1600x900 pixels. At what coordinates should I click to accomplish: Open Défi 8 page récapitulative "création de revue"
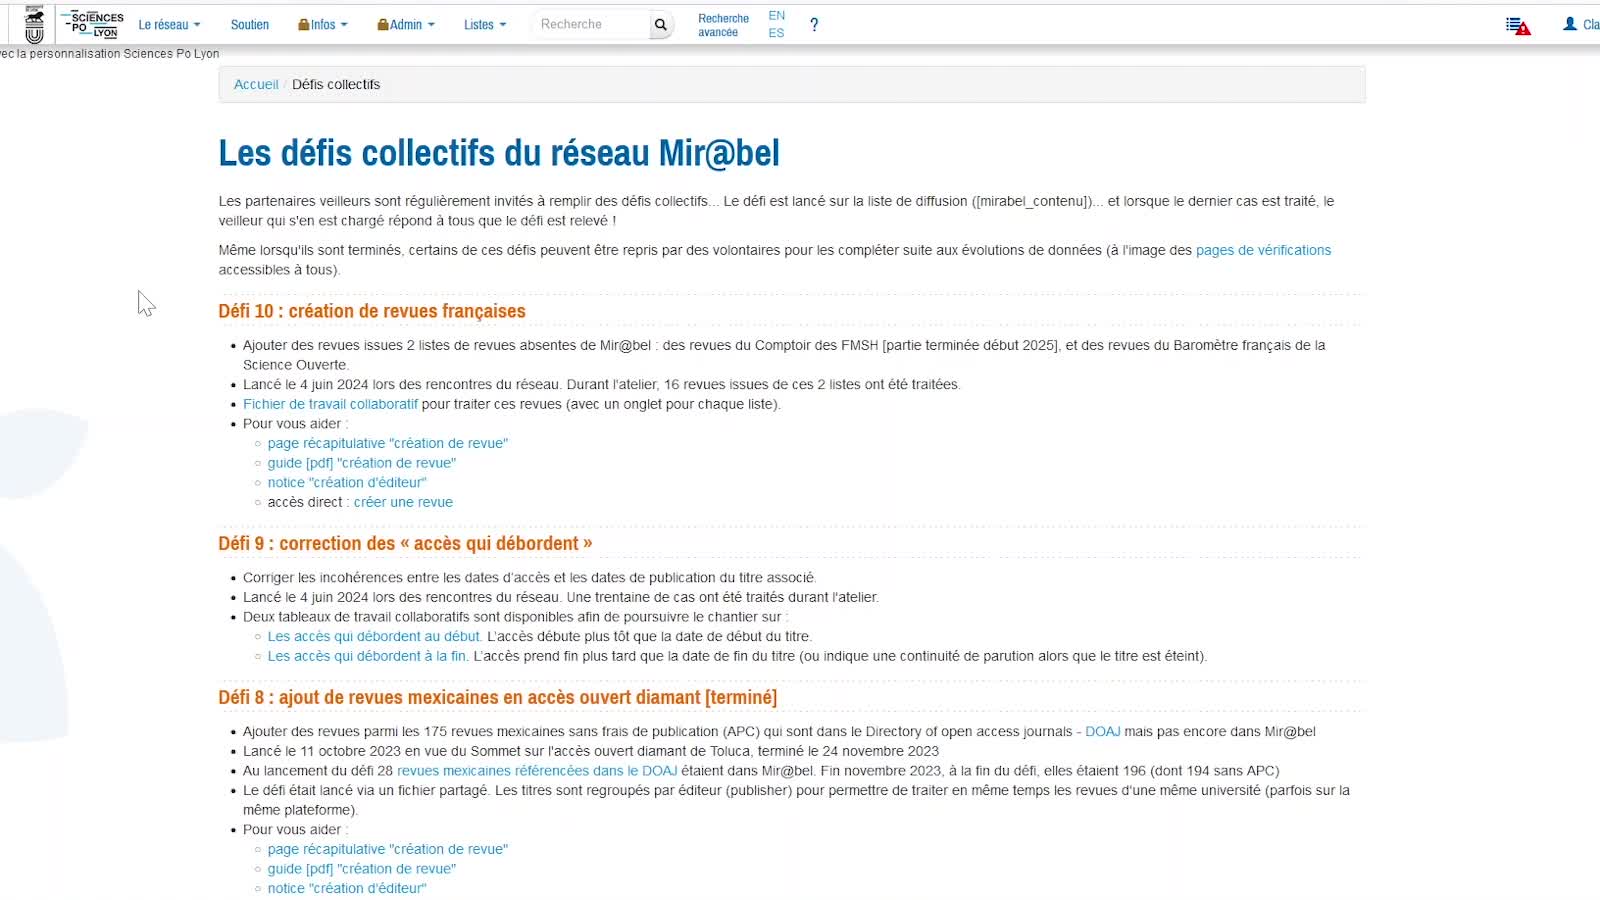click(388, 849)
